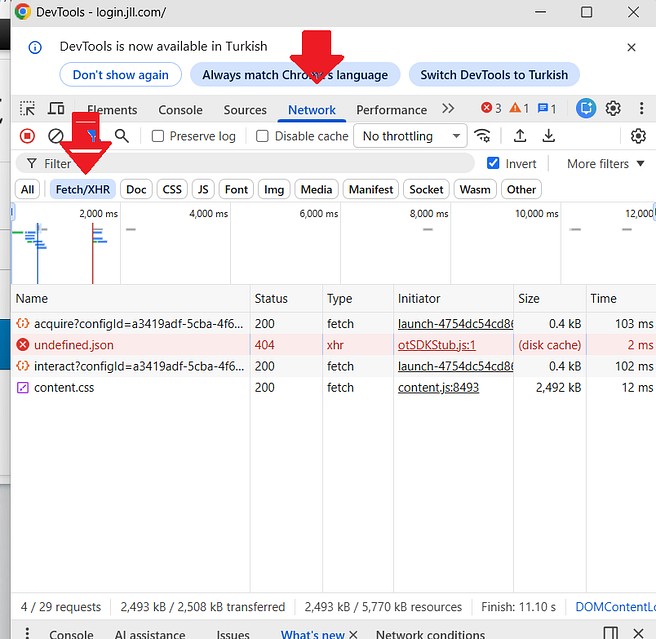The height and width of the screenshot is (639, 656).
Task: Open DevTools settings gear
Action: (613, 109)
